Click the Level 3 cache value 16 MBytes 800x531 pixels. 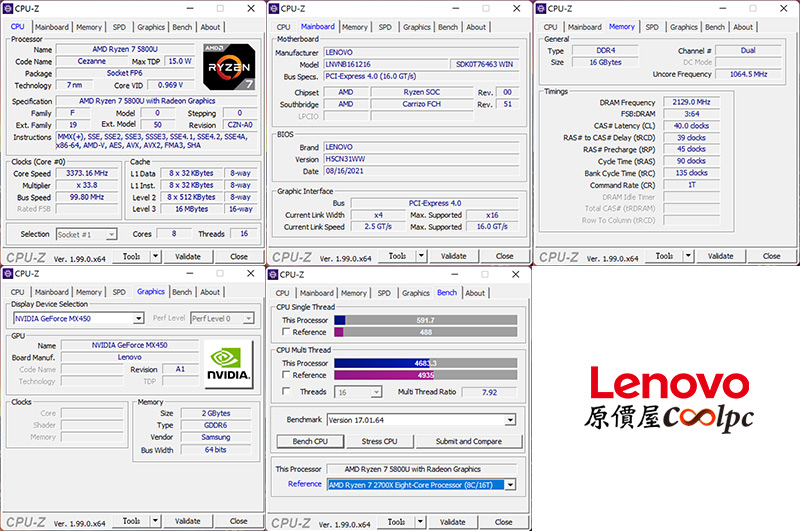(192, 209)
